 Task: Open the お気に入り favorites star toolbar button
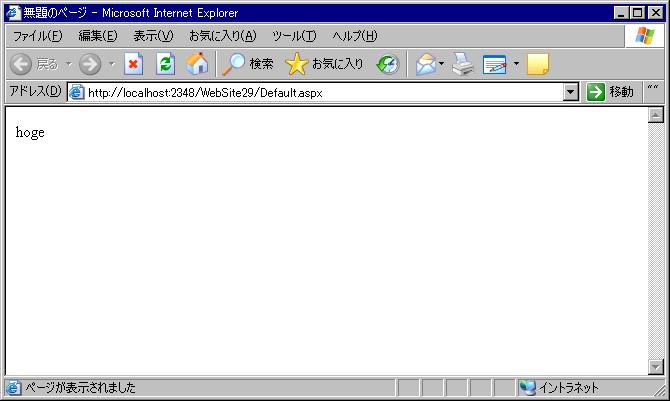pyautogui.click(x=324, y=64)
